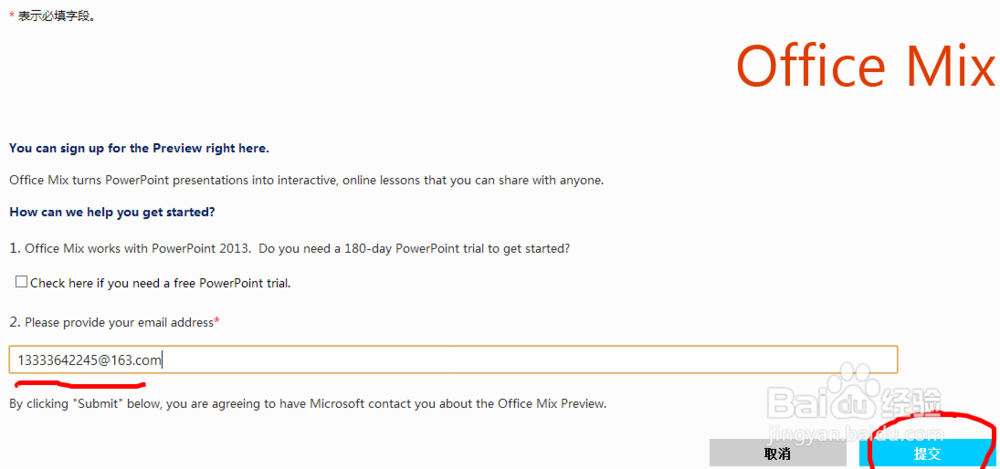Submit the form with 提交 button
Viewport: 1000px width, 469px height.
tap(927, 453)
